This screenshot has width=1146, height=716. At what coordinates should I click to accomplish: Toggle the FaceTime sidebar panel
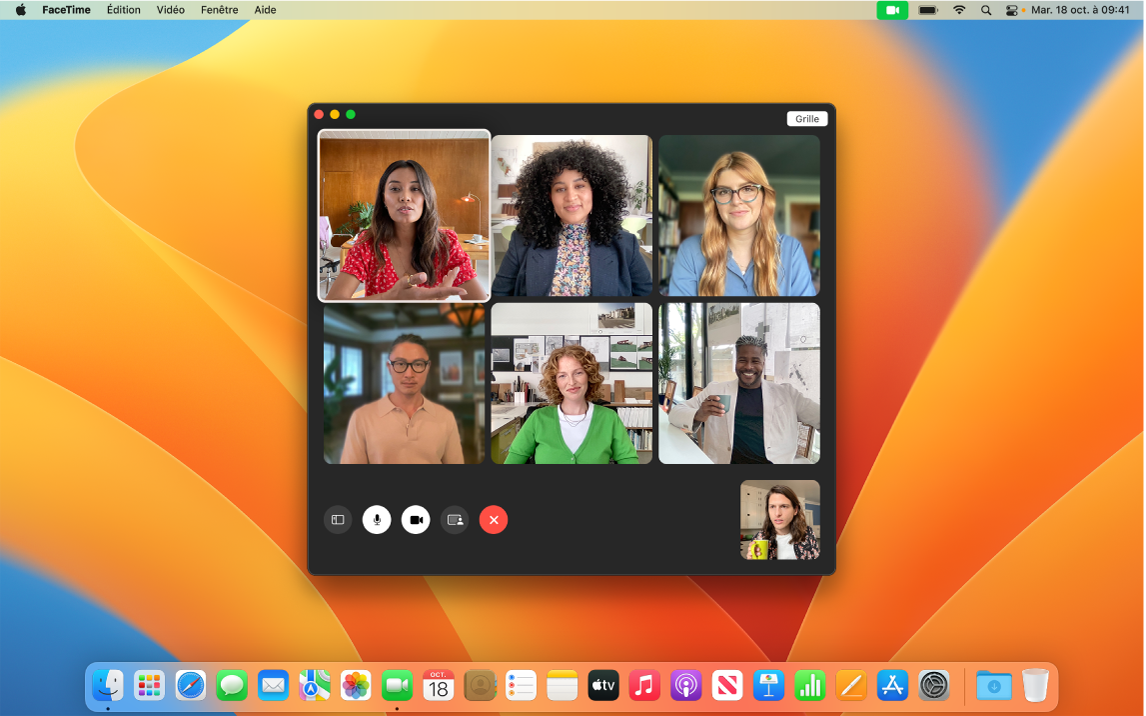tap(338, 519)
